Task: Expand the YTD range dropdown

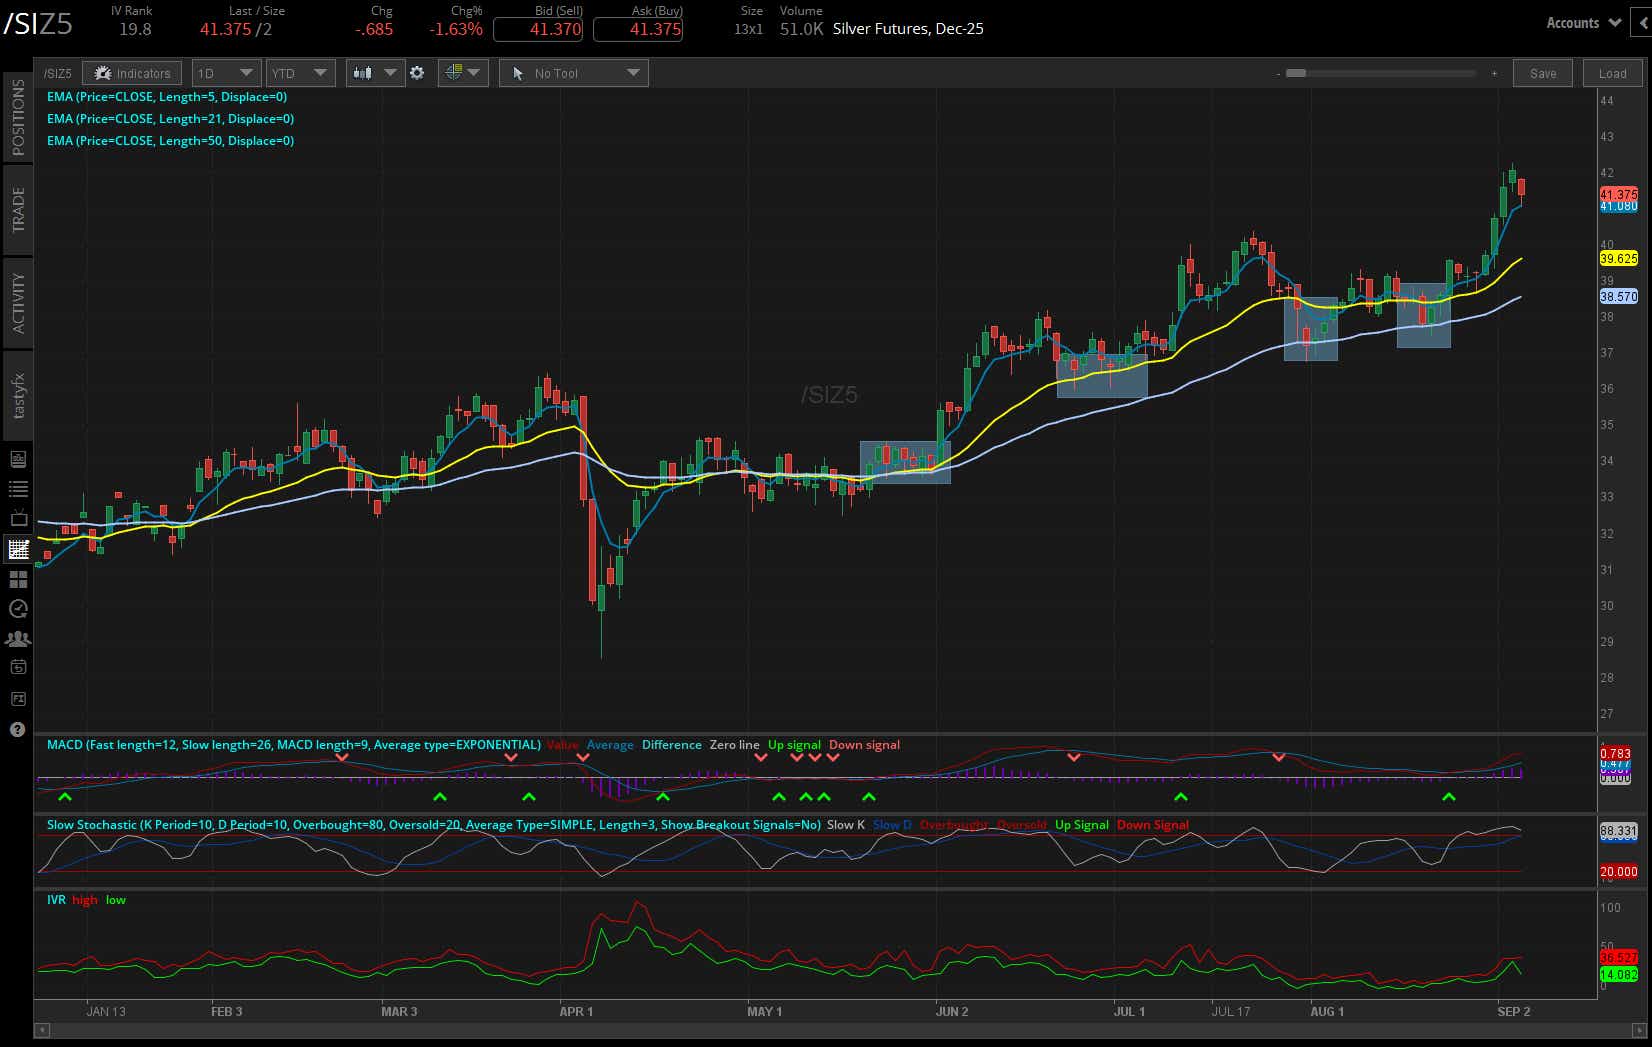Action: tap(300, 72)
